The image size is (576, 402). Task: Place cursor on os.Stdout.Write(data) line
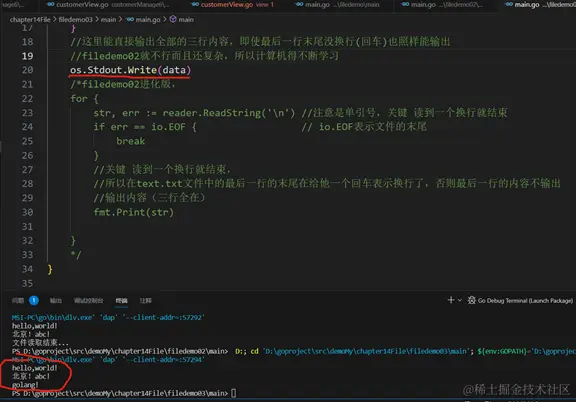(x=130, y=70)
